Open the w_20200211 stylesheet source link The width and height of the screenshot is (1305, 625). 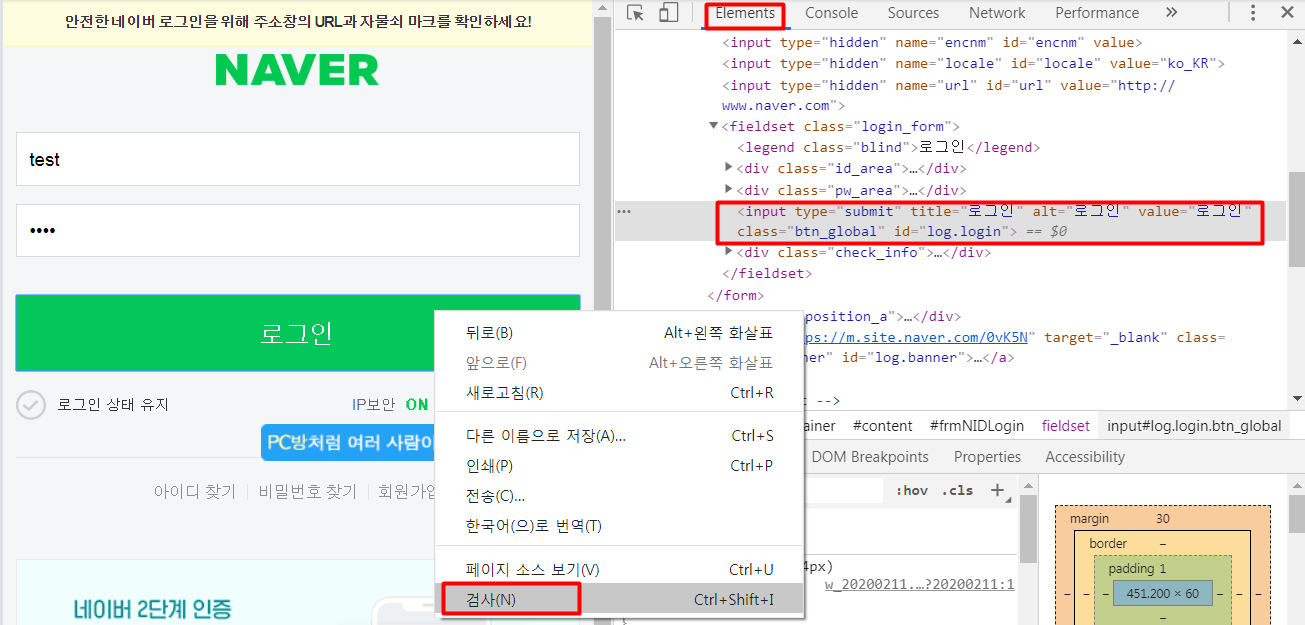919,585
